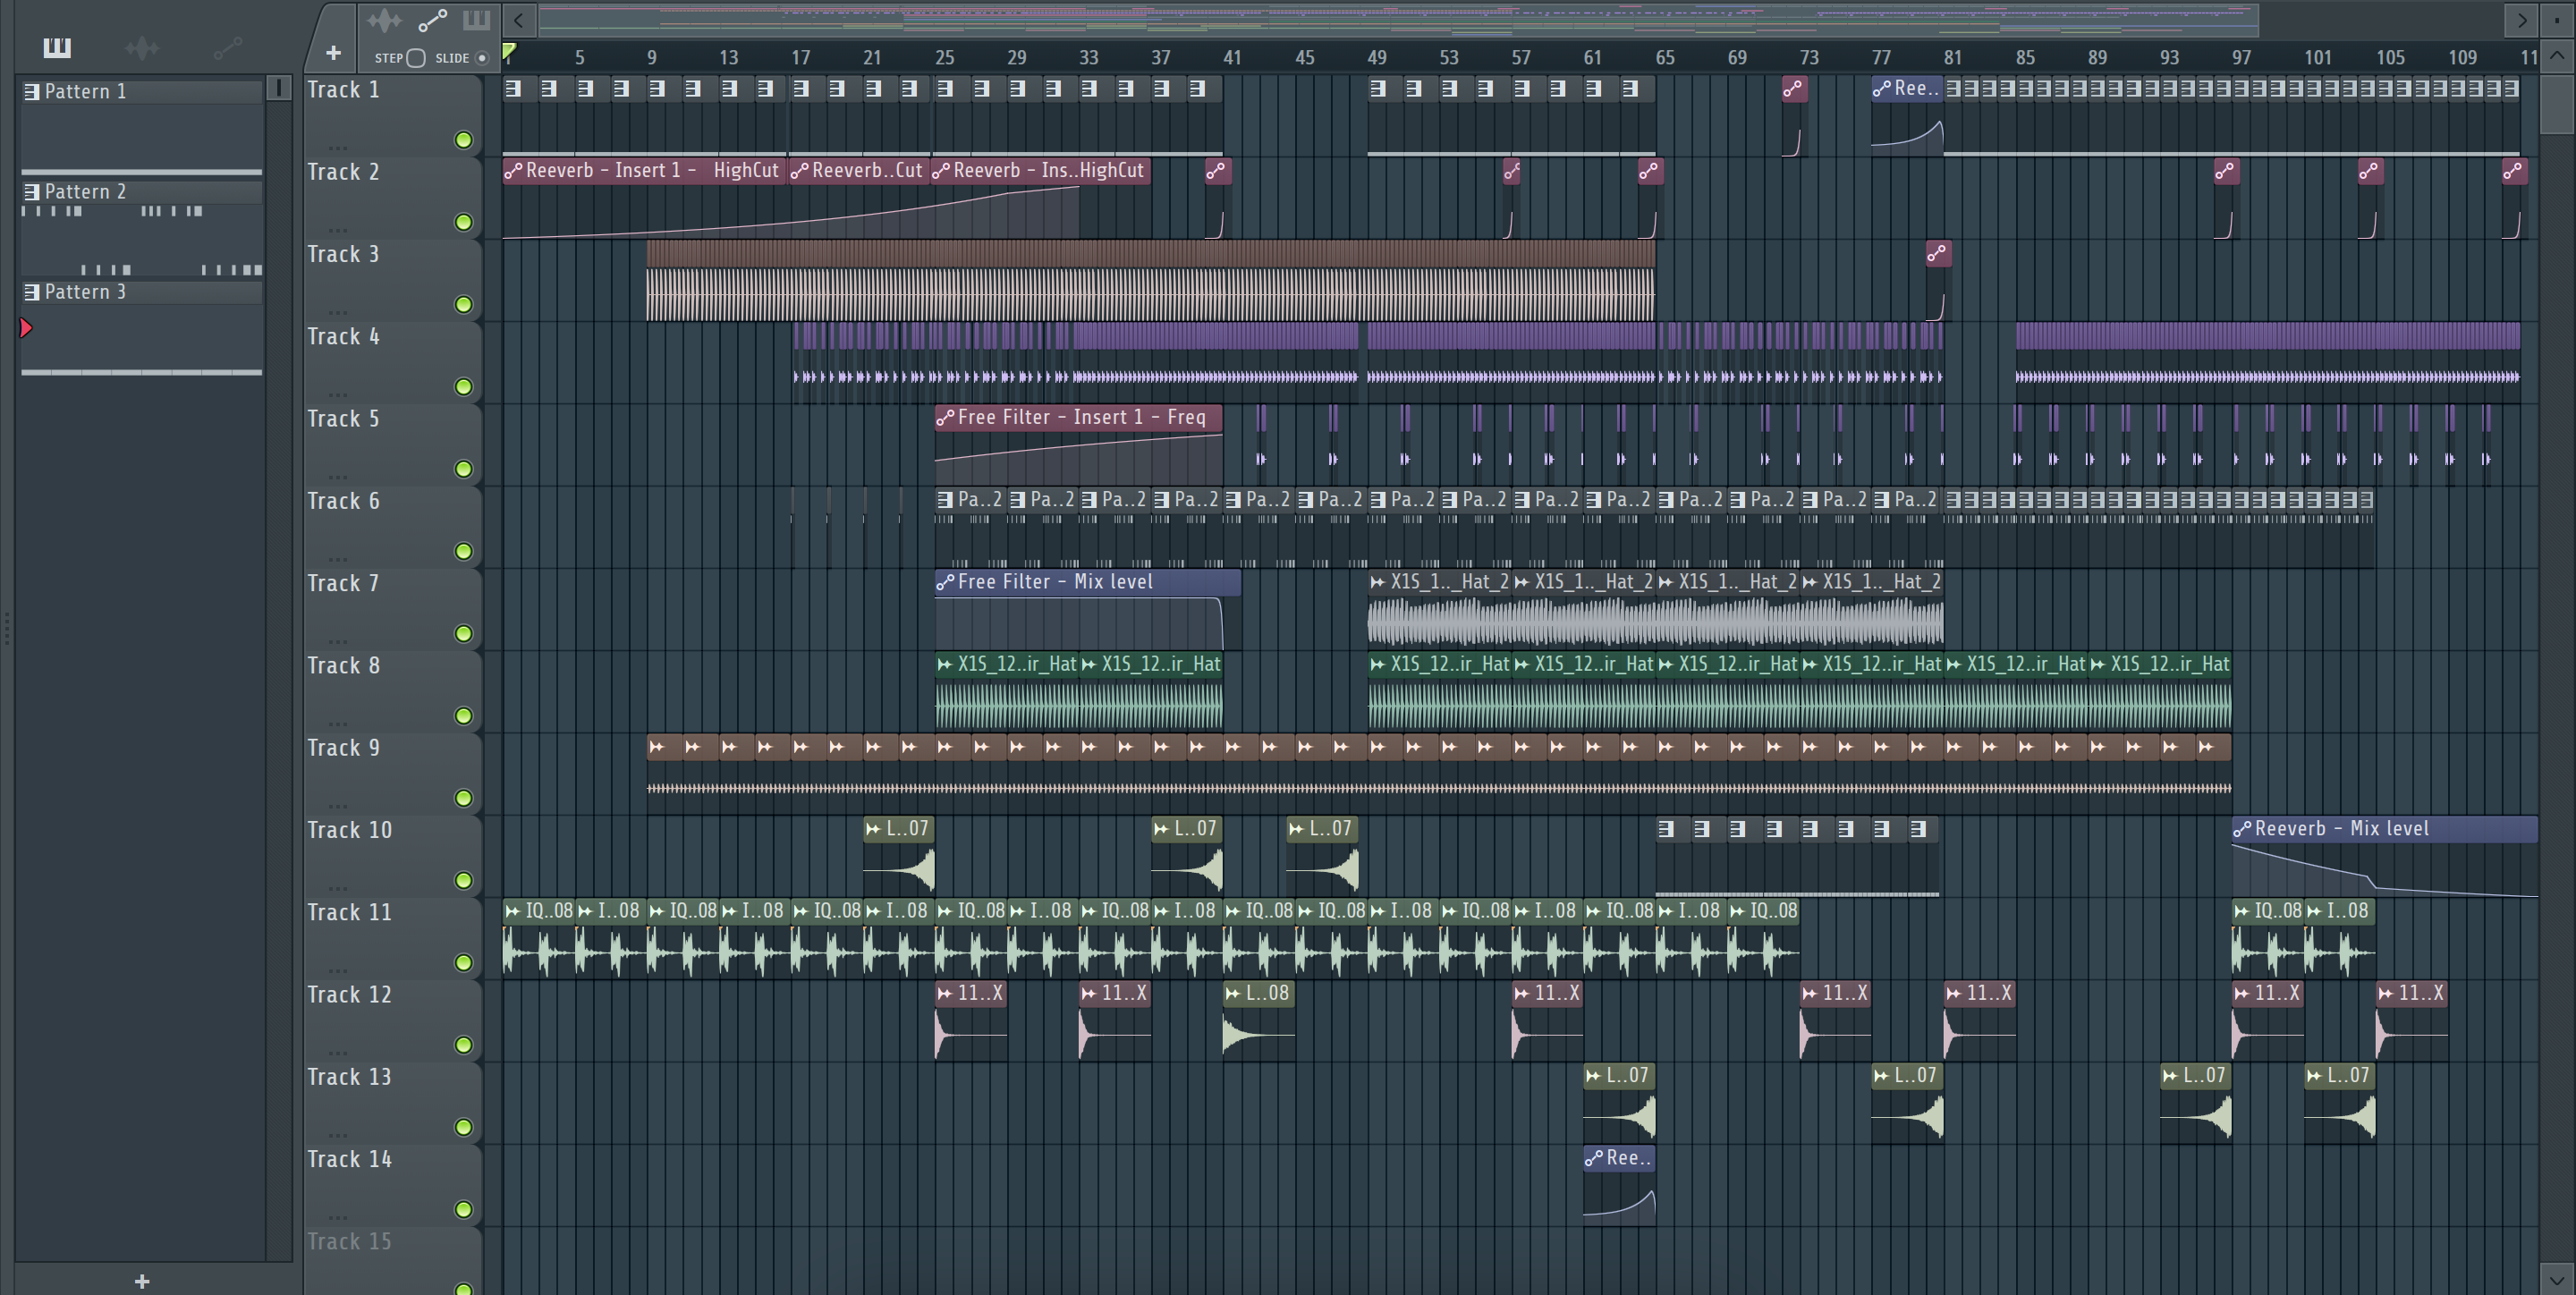Open the first X1S_12..ir_Hat clip menu on Track 8
Screen dimensions: 2576x1295
(945, 664)
